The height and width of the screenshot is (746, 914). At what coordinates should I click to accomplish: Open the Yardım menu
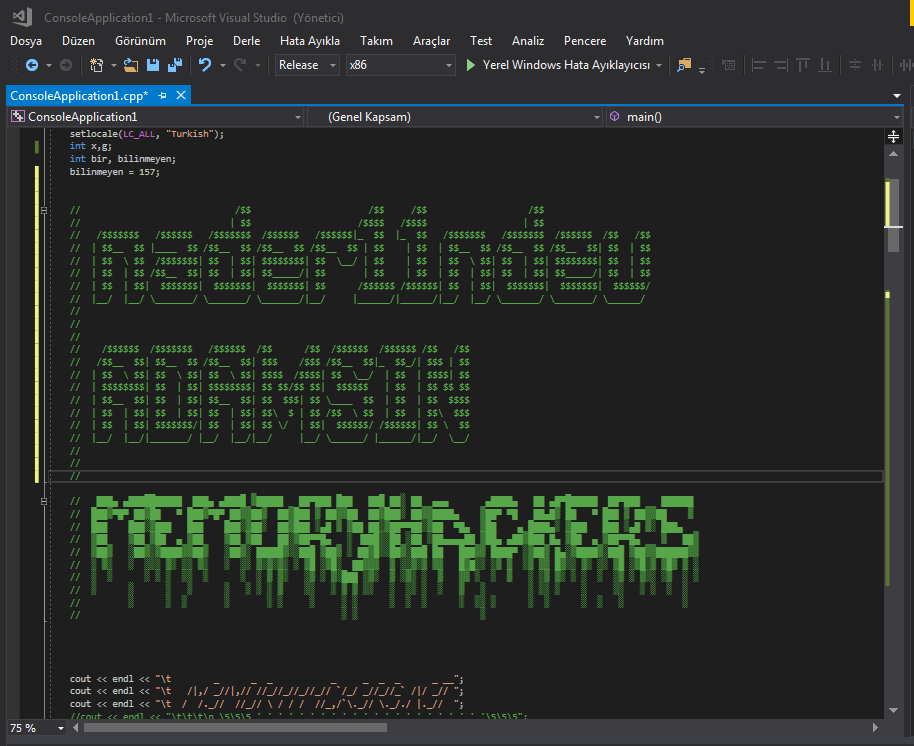[x=644, y=41]
